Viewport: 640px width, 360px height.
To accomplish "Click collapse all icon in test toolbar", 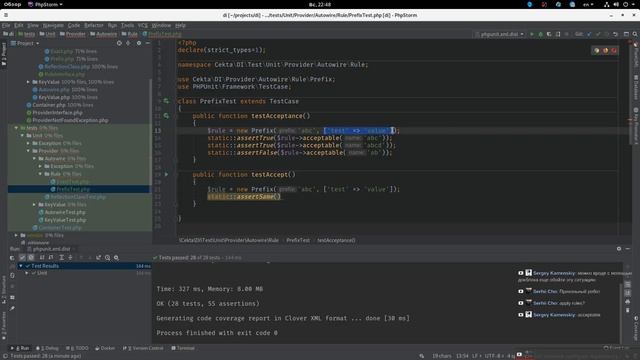I will tap(70, 258).
